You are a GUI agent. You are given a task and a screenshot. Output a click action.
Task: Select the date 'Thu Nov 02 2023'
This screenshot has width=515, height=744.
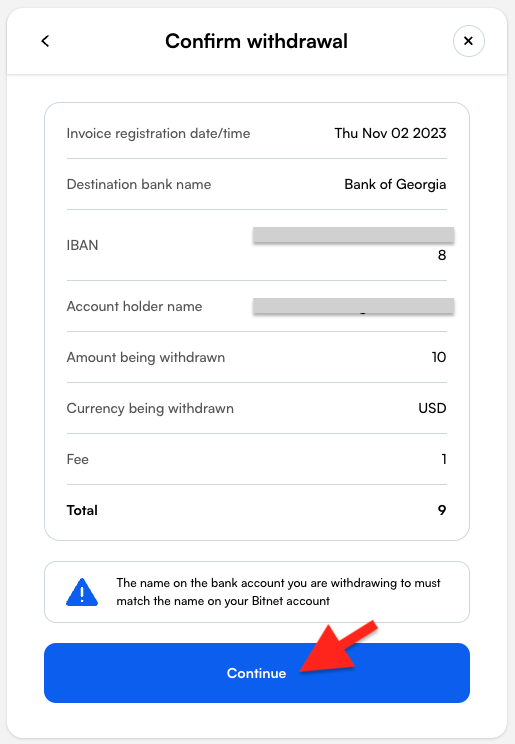click(390, 133)
